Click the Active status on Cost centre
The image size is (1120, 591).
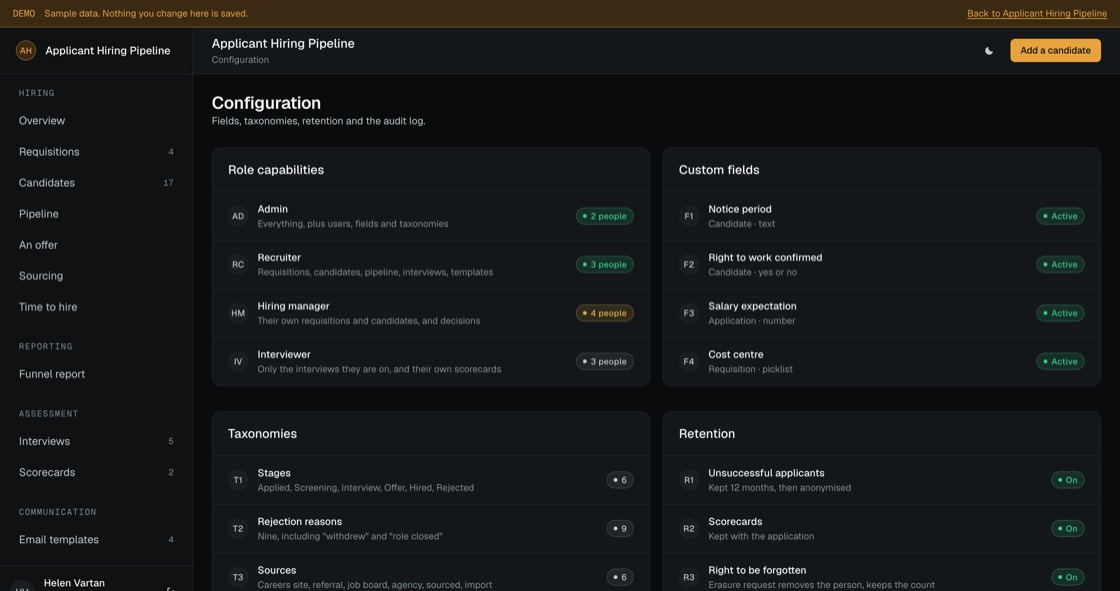[1060, 362]
